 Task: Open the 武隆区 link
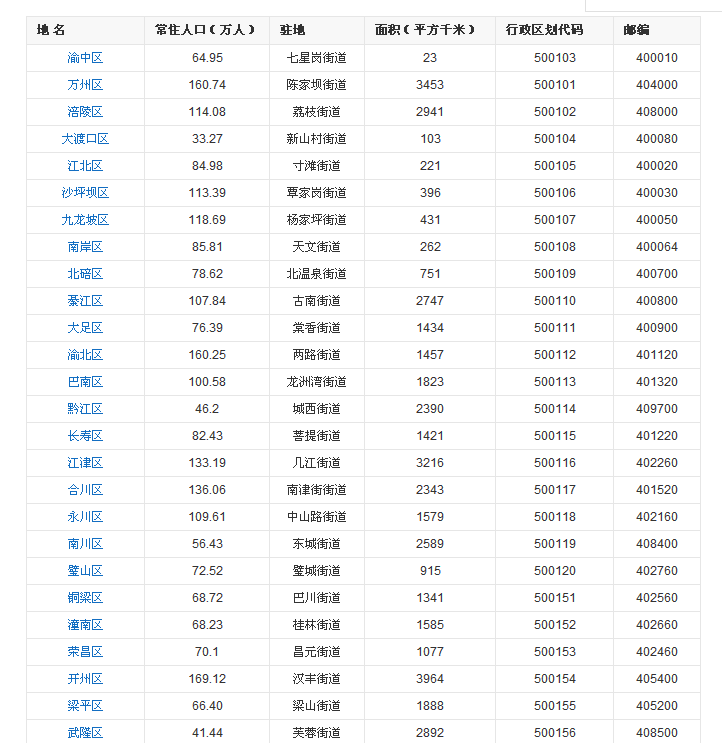point(85,733)
